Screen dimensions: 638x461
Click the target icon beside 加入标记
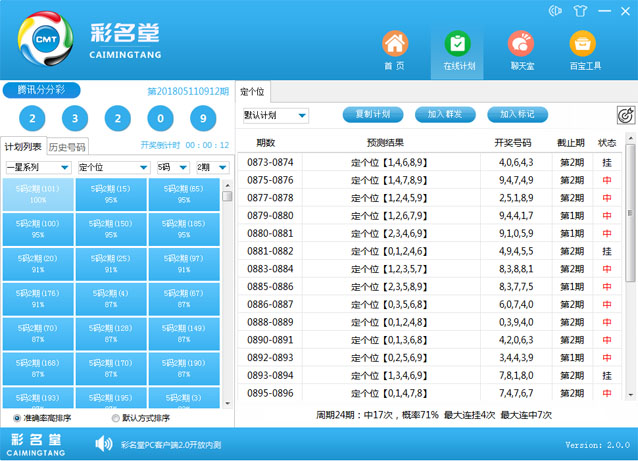point(626,116)
